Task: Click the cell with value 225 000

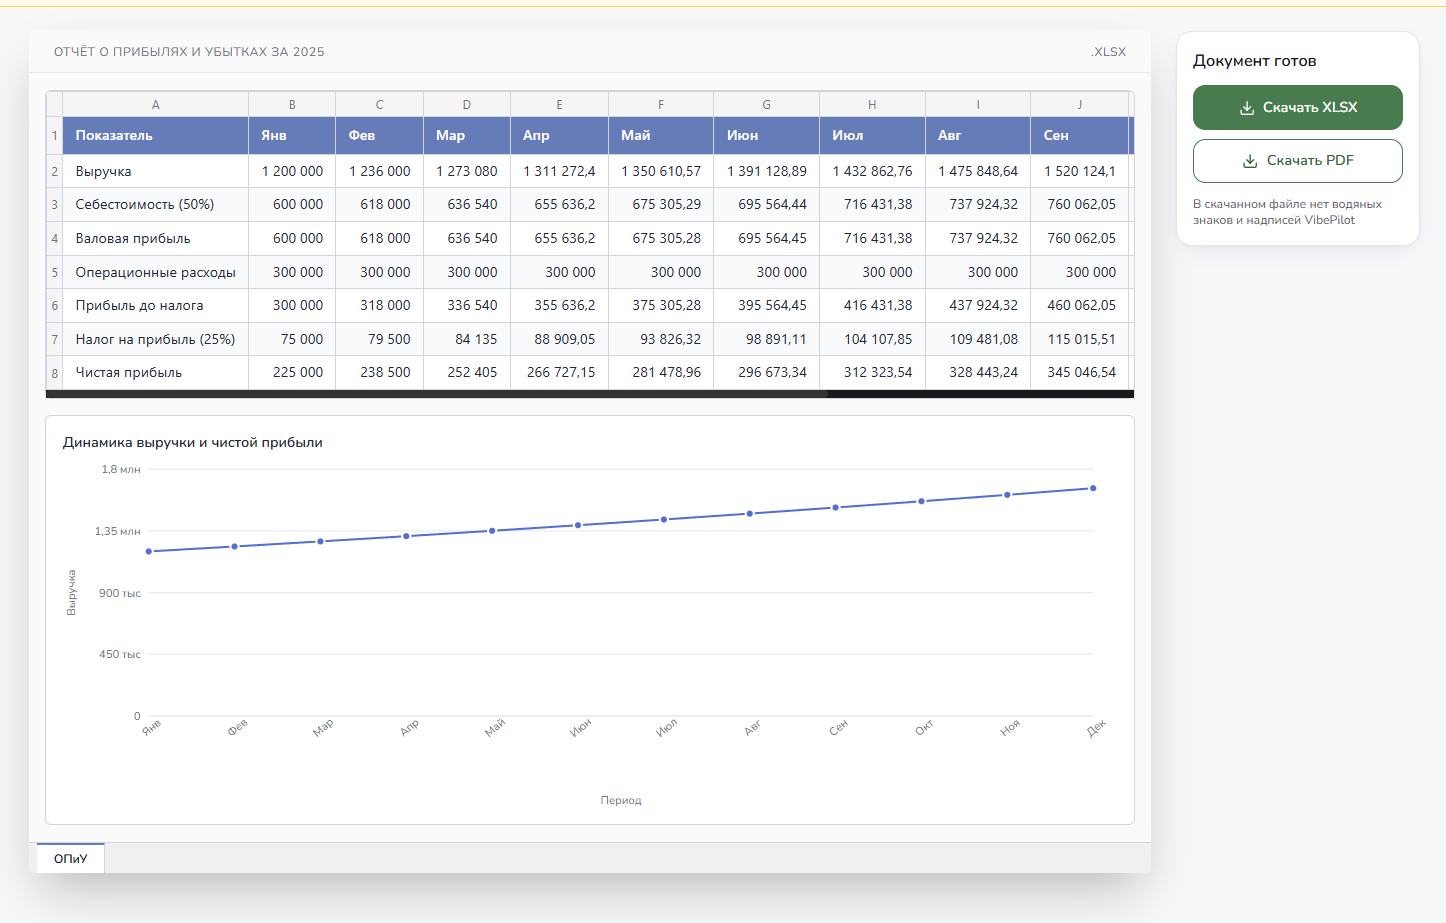Action: coord(292,372)
